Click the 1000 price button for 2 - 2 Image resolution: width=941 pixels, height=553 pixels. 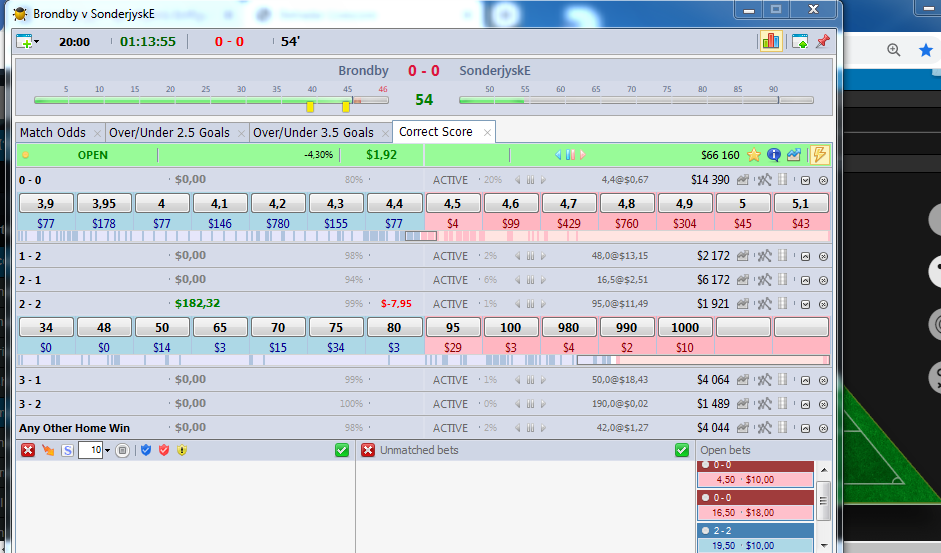[685, 327]
